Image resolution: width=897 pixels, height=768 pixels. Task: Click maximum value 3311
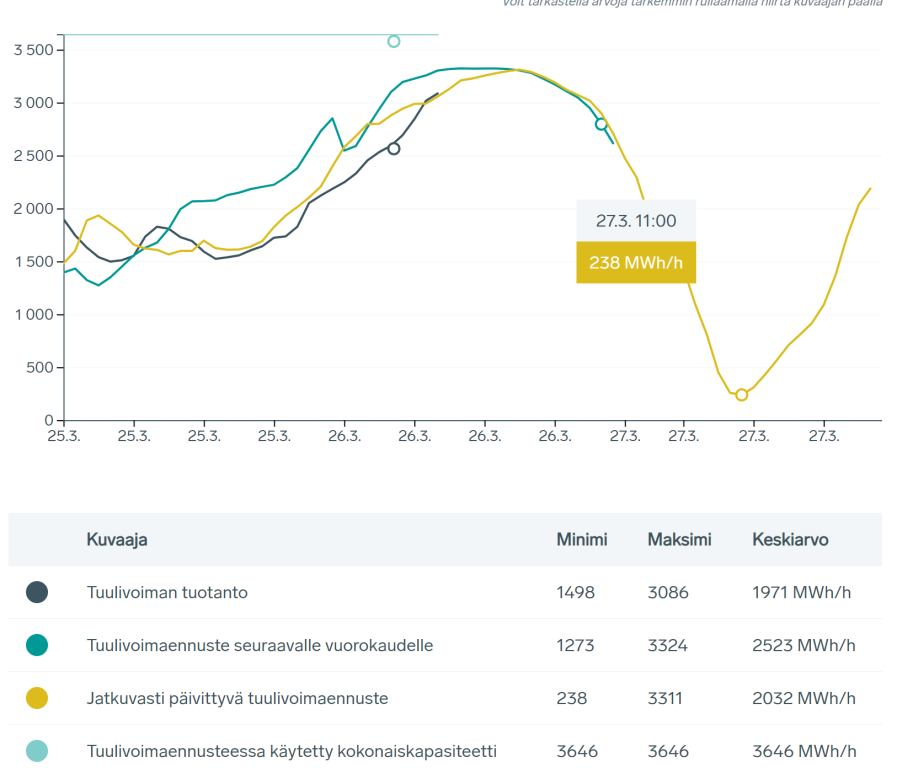coord(665,698)
